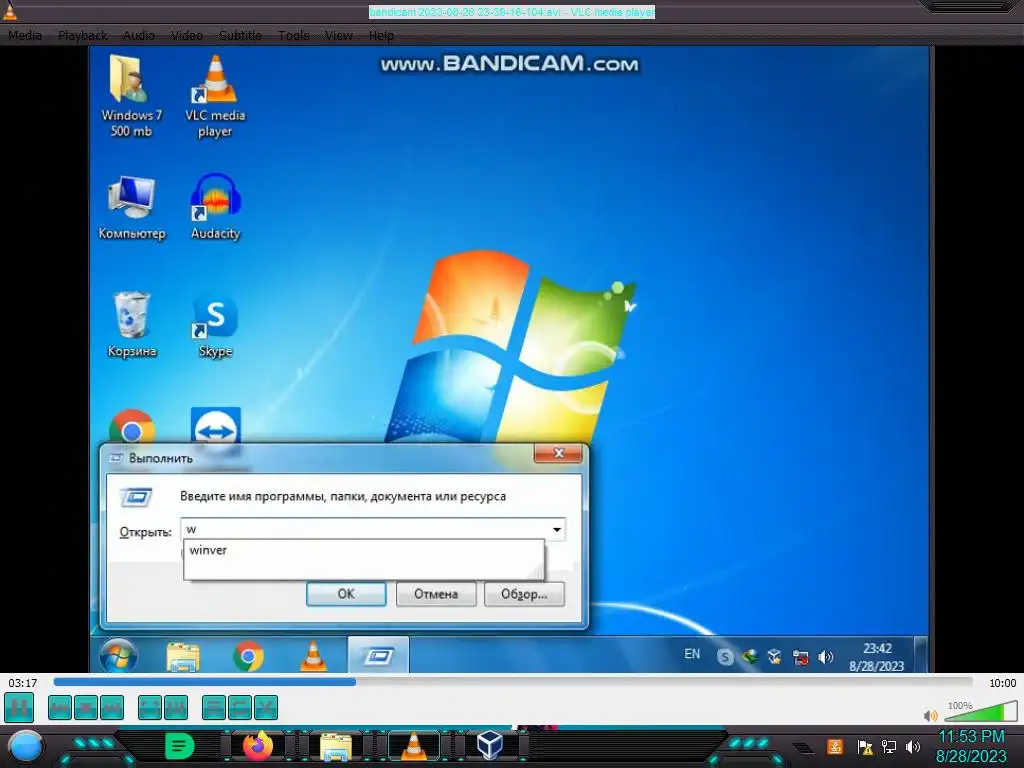Click the host system volume tray icon
Screen dimensions: 1024x768
click(913, 747)
